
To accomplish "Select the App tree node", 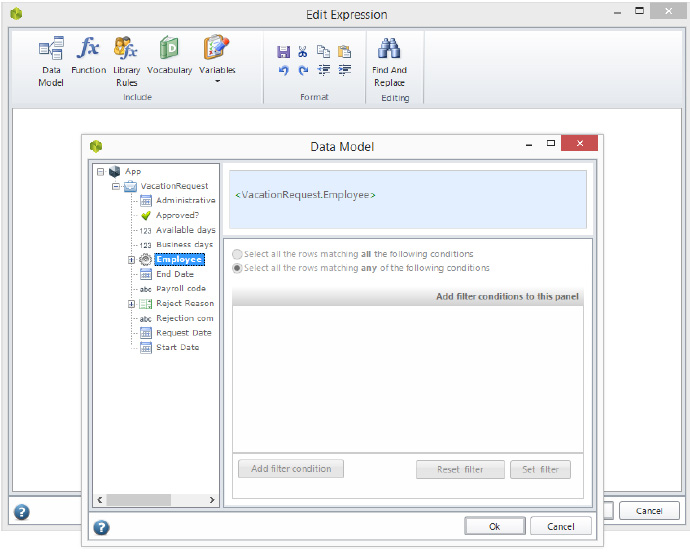I will click(133, 171).
